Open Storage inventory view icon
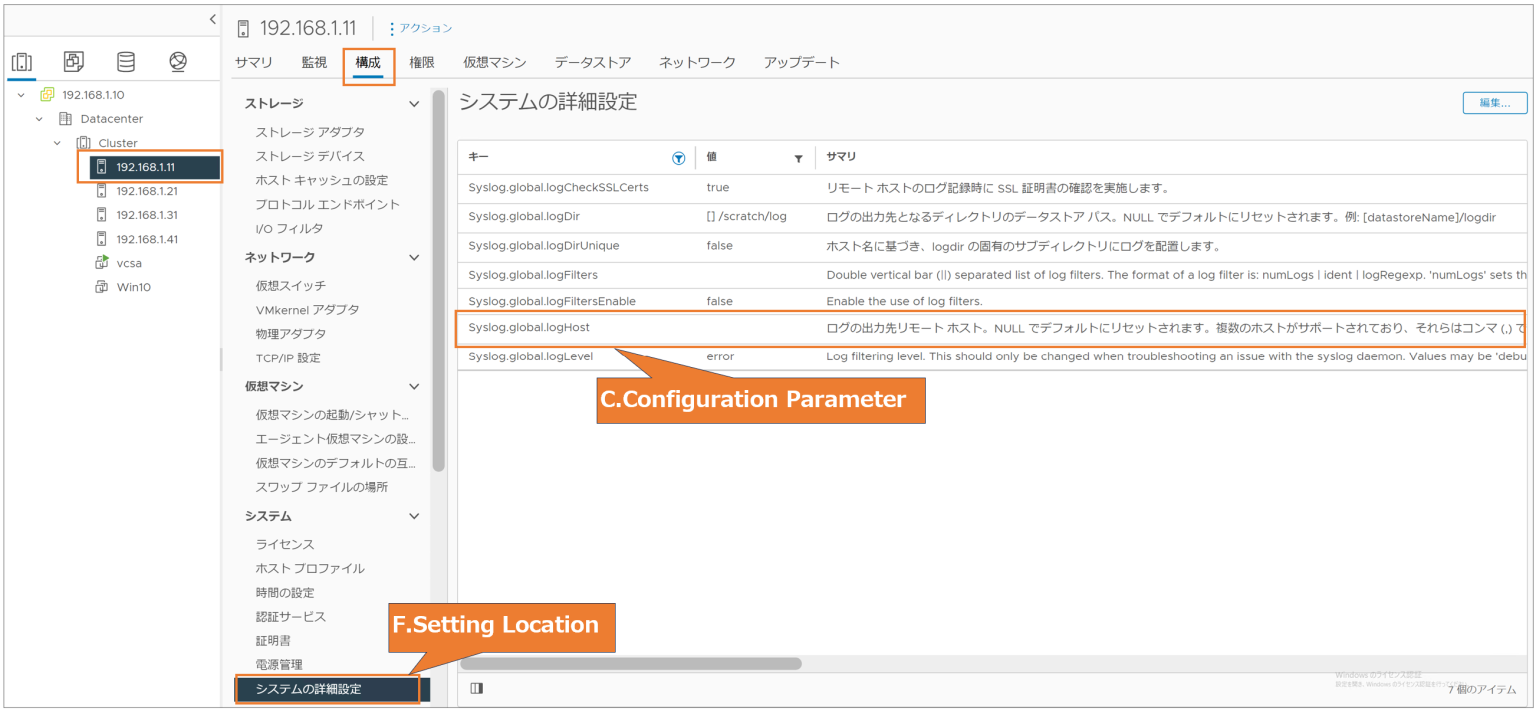This screenshot has height=711, width=1536. (x=126, y=62)
